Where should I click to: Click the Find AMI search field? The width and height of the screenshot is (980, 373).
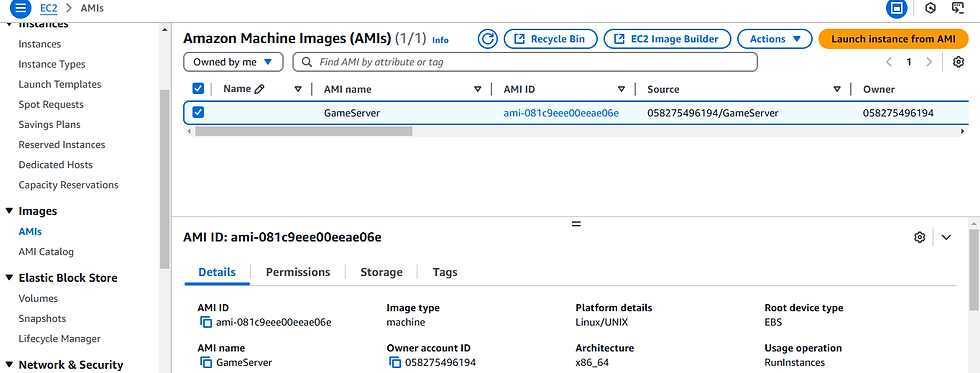(x=525, y=62)
